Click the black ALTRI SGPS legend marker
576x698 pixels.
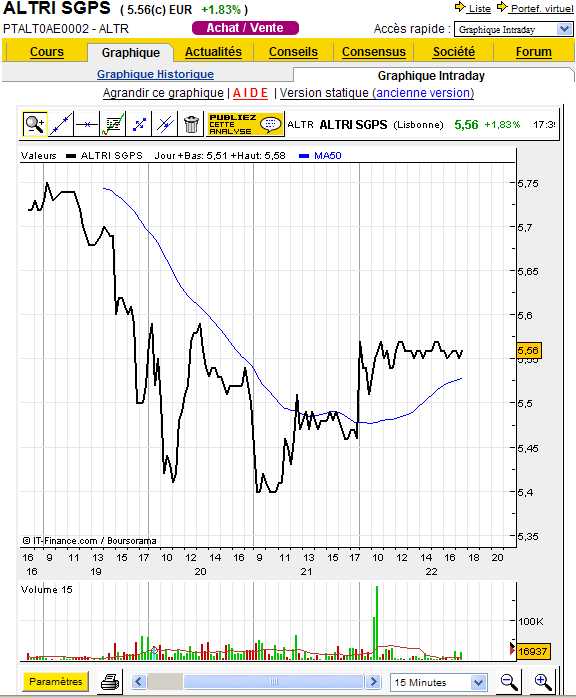(71, 156)
